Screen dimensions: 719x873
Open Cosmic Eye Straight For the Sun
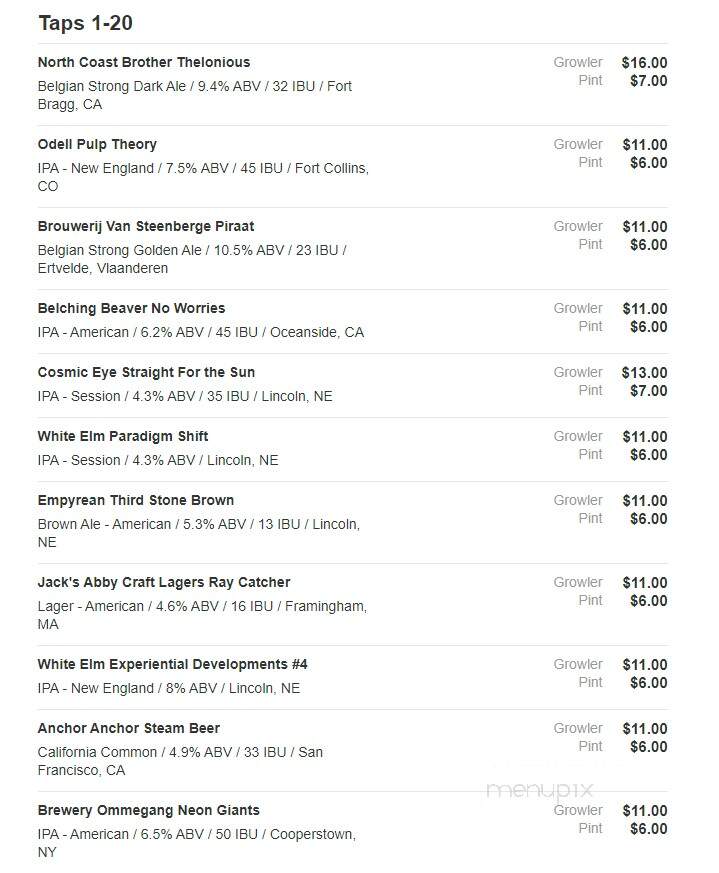(146, 372)
